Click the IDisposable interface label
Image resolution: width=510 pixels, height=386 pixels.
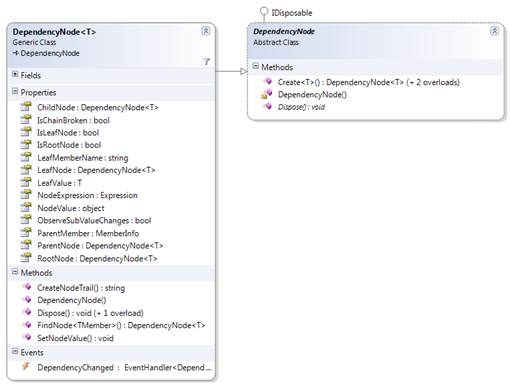pos(292,13)
